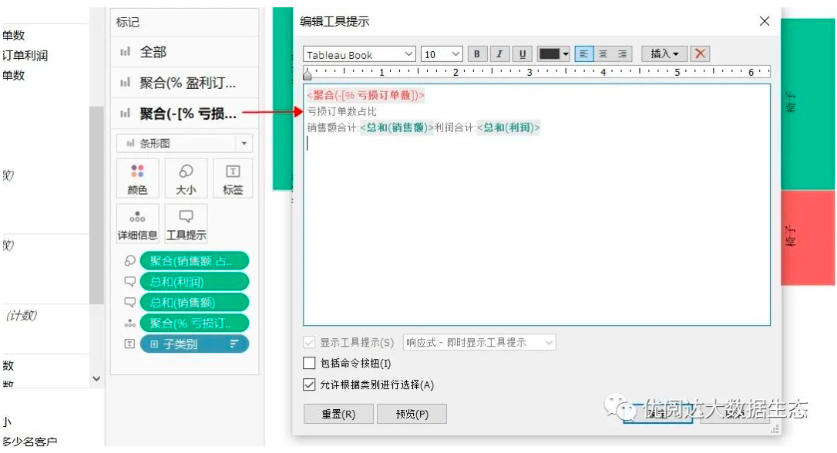
Task: Click size icon beside 聚合(销售额 pill
Action: pos(130,261)
